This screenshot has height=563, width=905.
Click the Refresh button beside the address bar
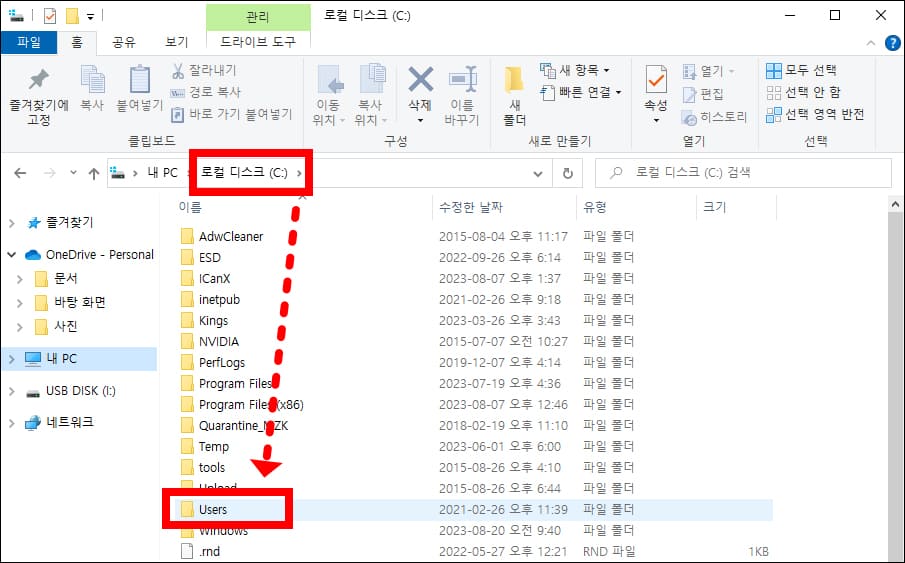(568, 173)
